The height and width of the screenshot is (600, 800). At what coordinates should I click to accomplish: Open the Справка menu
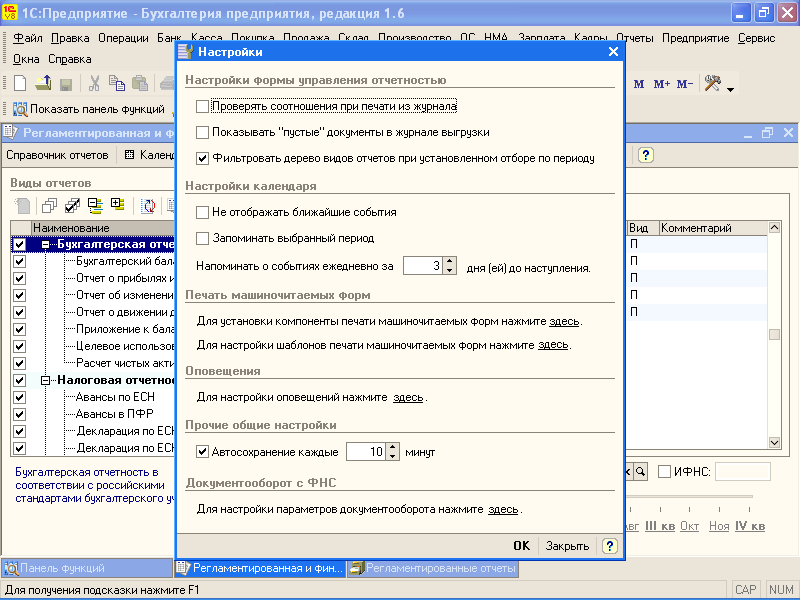(70, 59)
